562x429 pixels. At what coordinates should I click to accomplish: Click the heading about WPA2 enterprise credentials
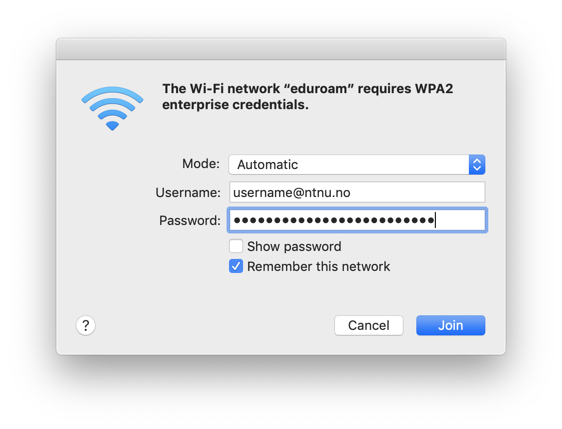point(308,97)
